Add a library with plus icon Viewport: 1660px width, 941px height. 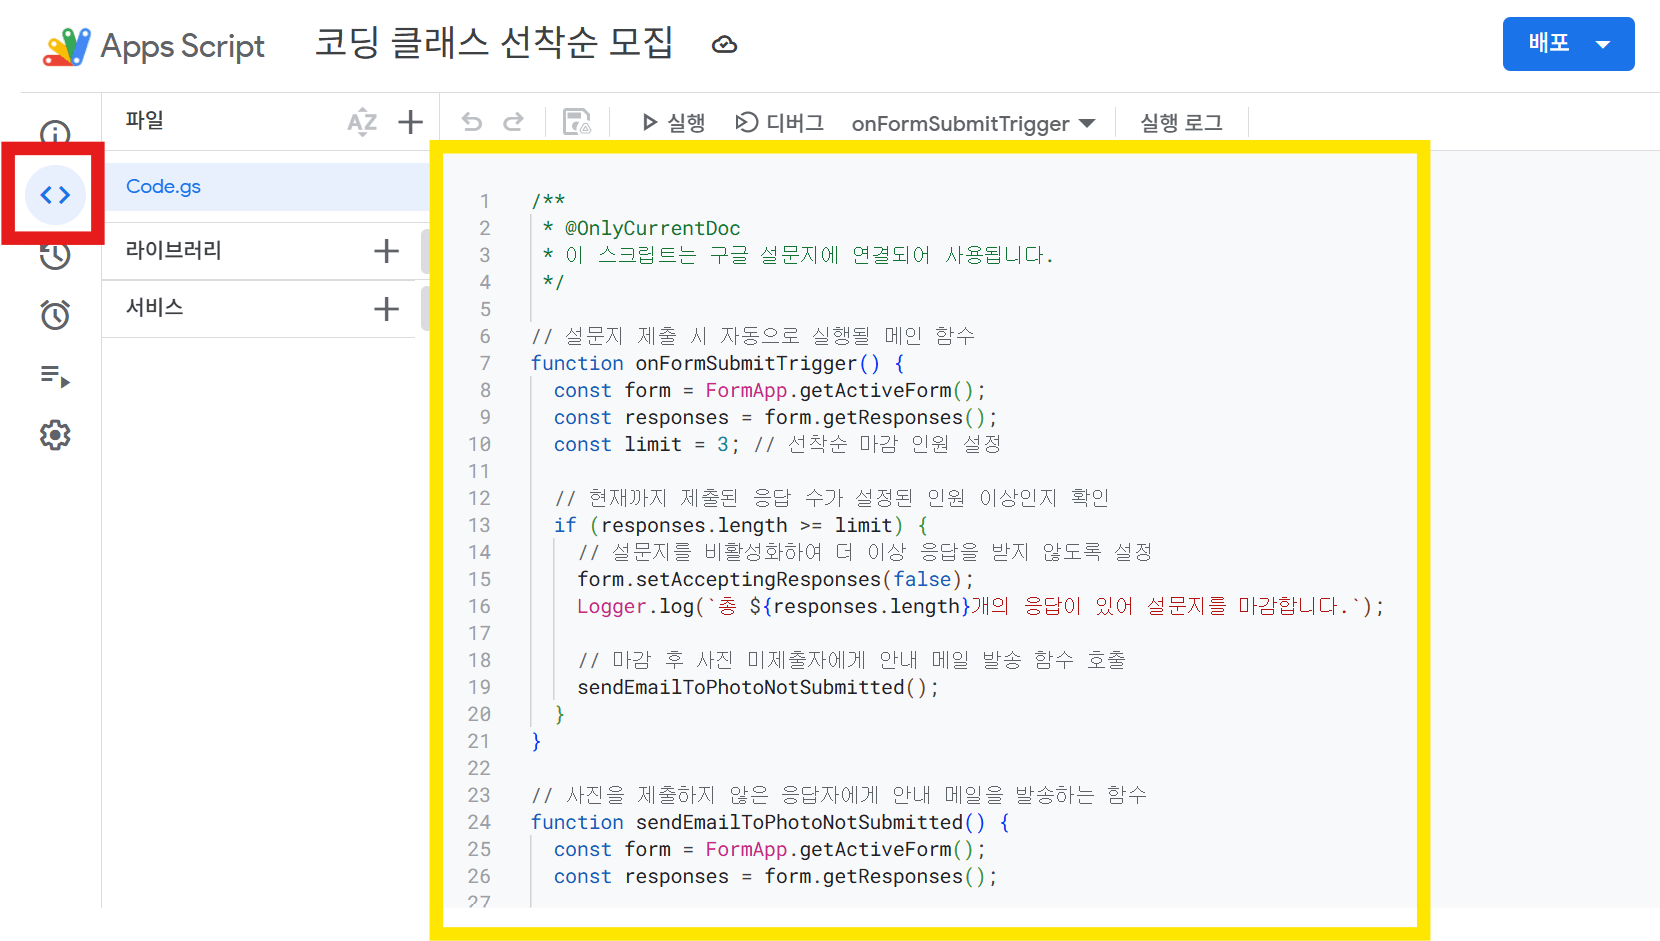click(386, 251)
